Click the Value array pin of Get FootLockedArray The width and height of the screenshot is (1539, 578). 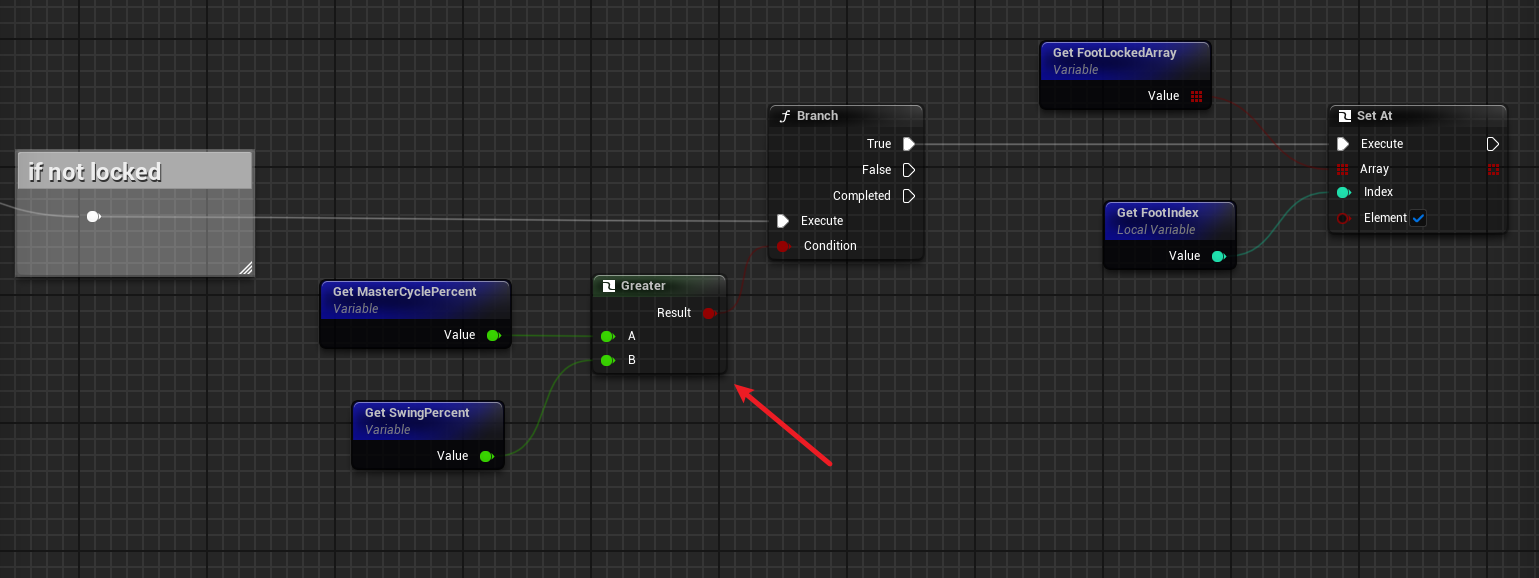(1196, 96)
